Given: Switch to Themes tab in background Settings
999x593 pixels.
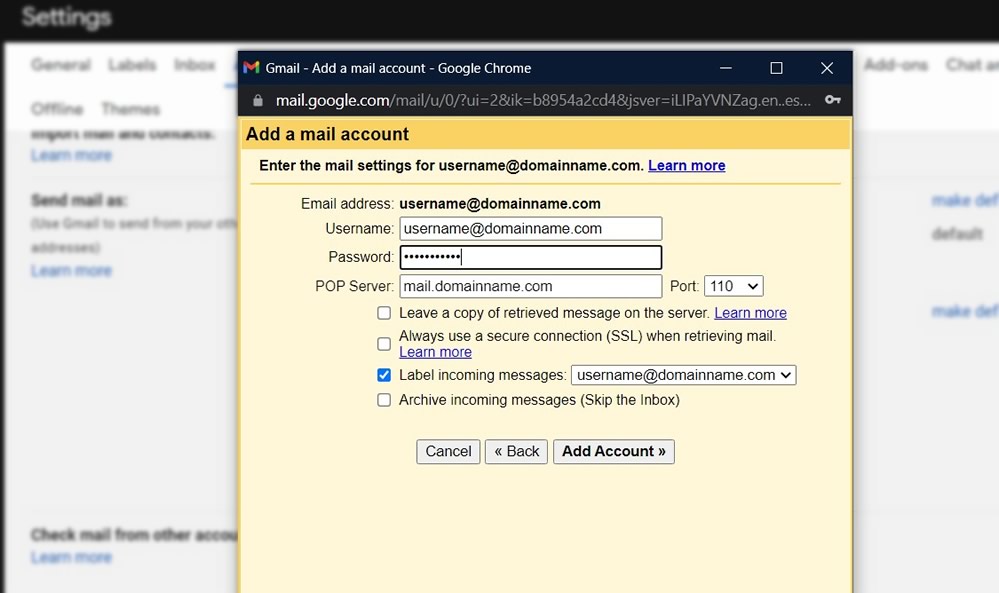Looking at the screenshot, I should (131, 109).
